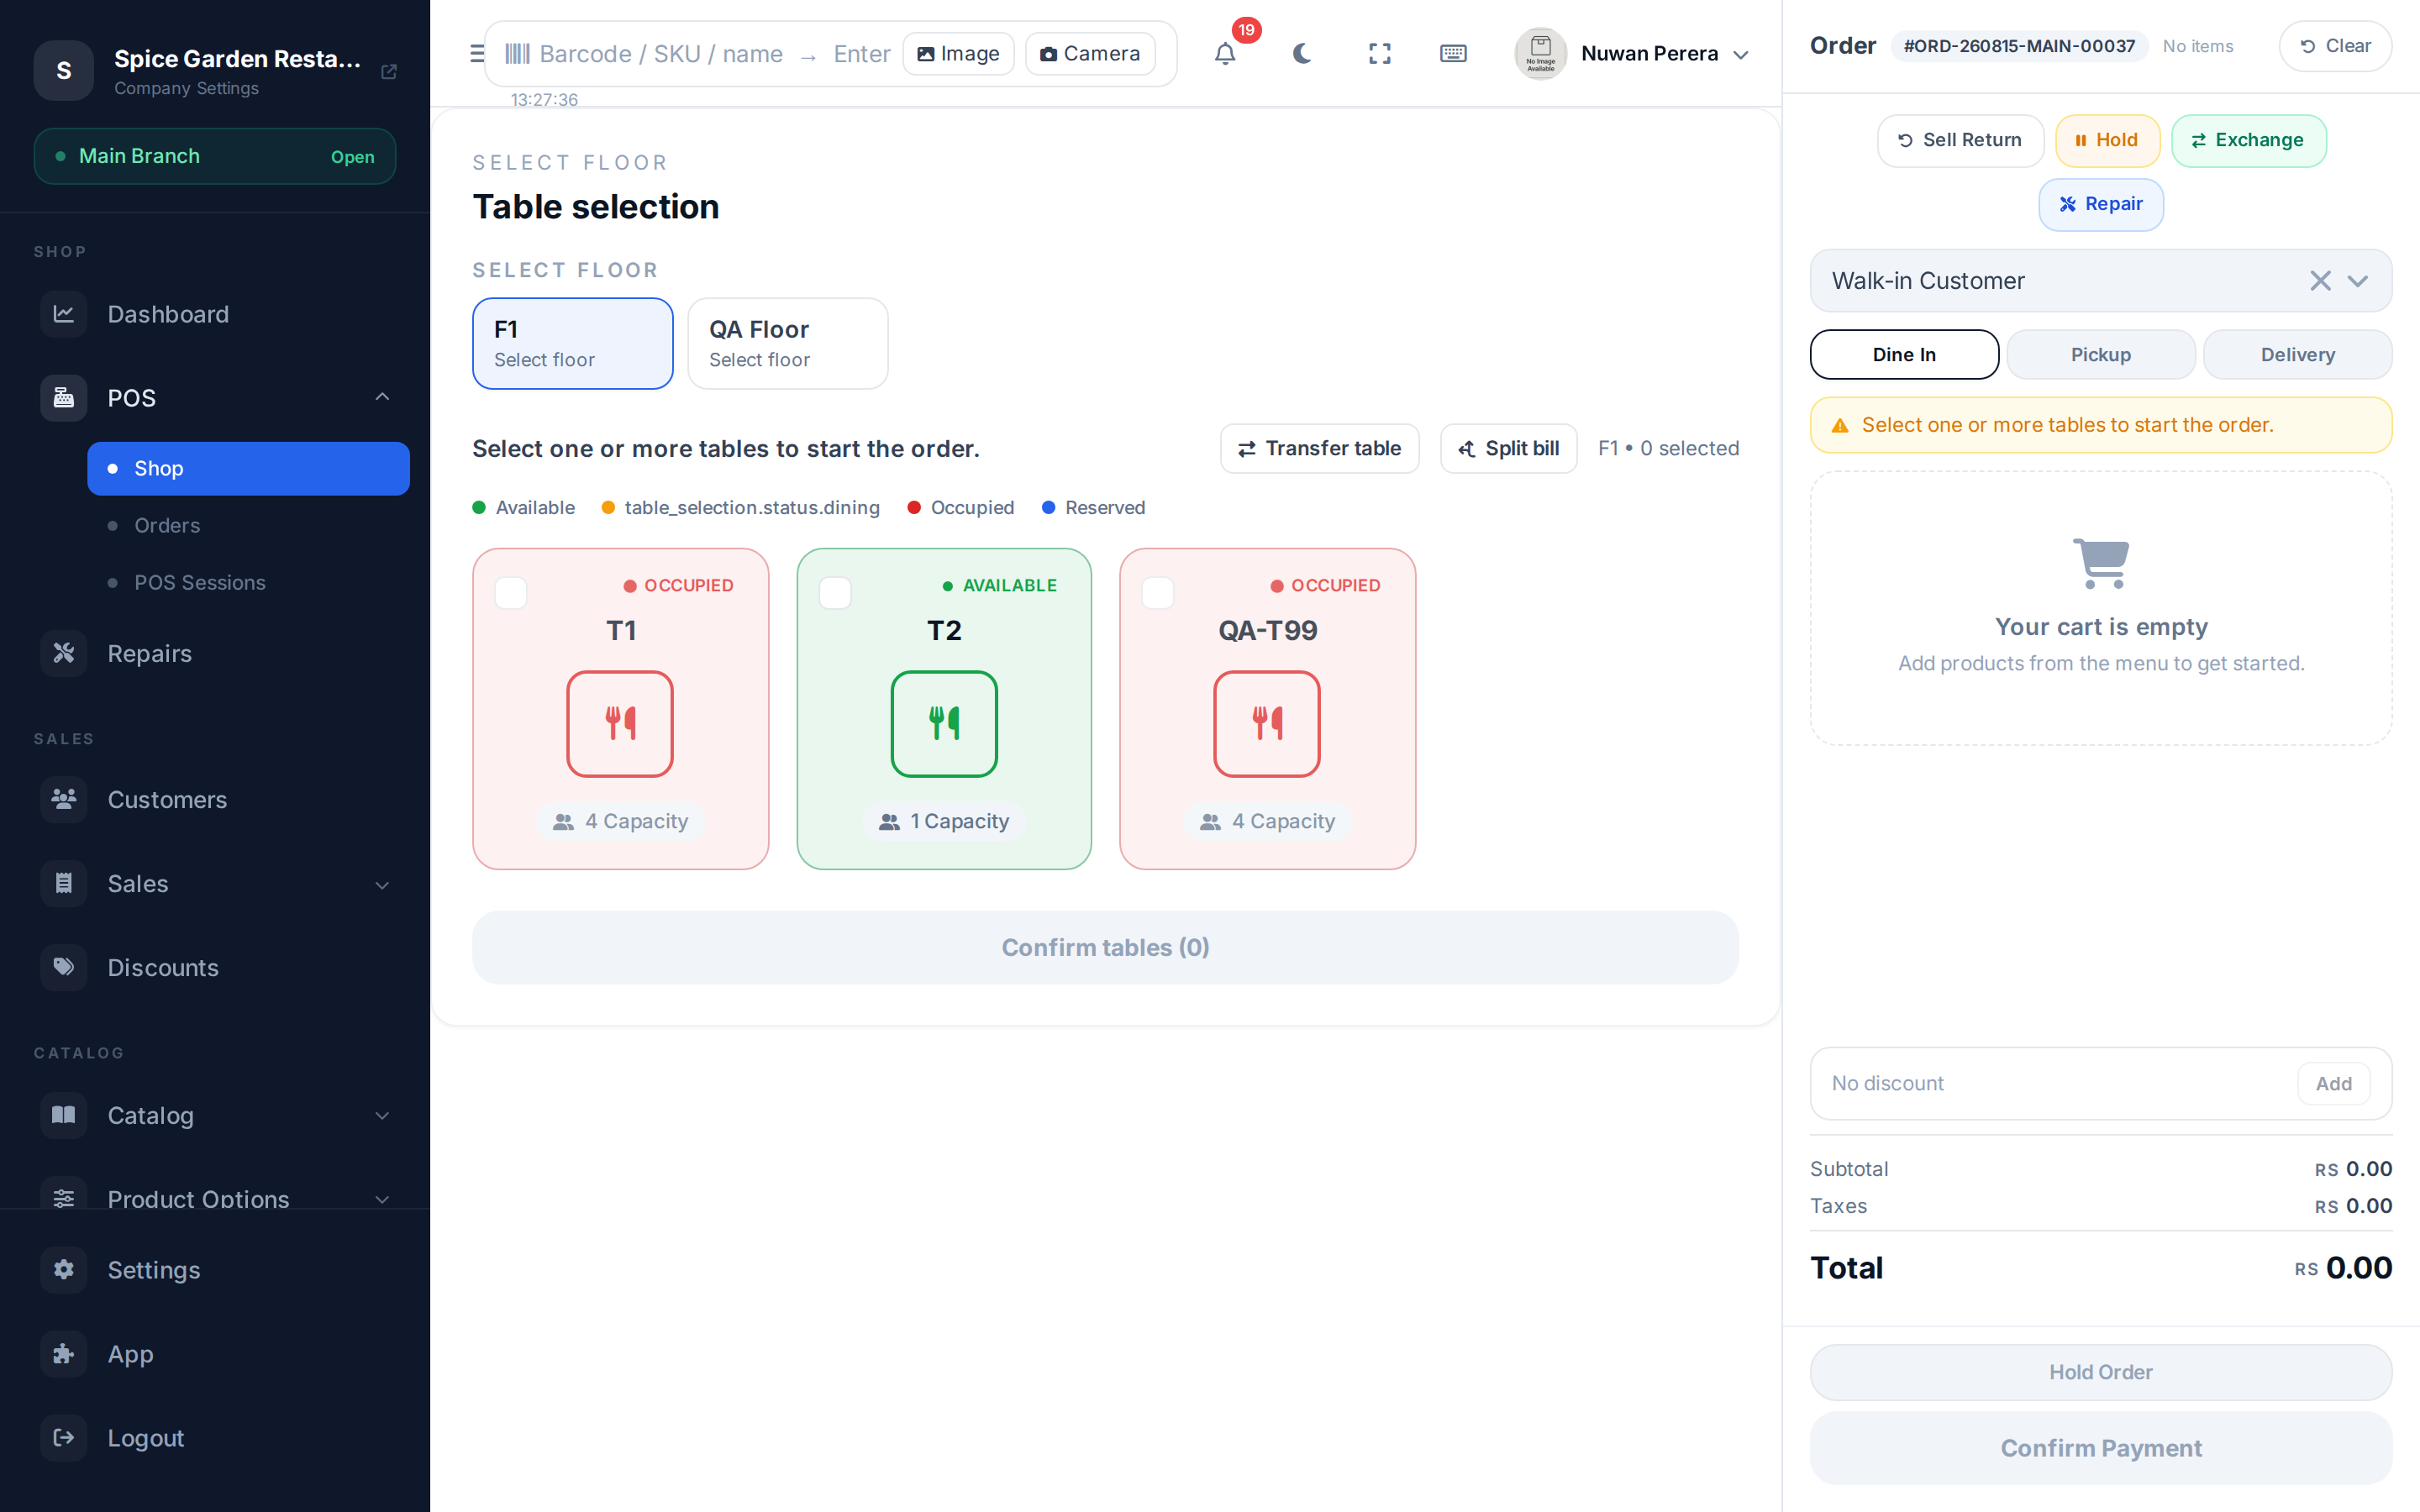The width and height of the screenshot is (2420, 1512).
Task: Collapse the POS menu chevron
Action: (x=382, y=397)
